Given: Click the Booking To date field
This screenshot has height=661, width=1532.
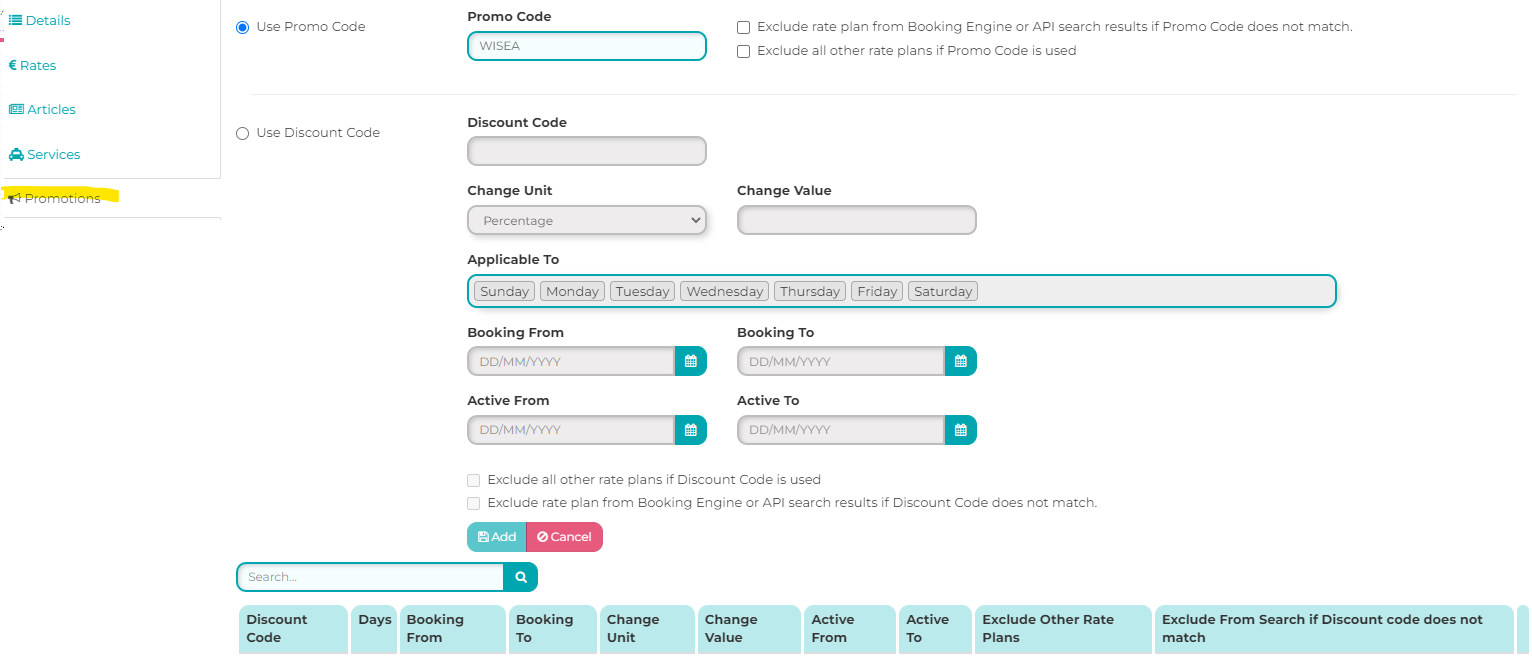Looking at the screenshot, I should 841,361.
